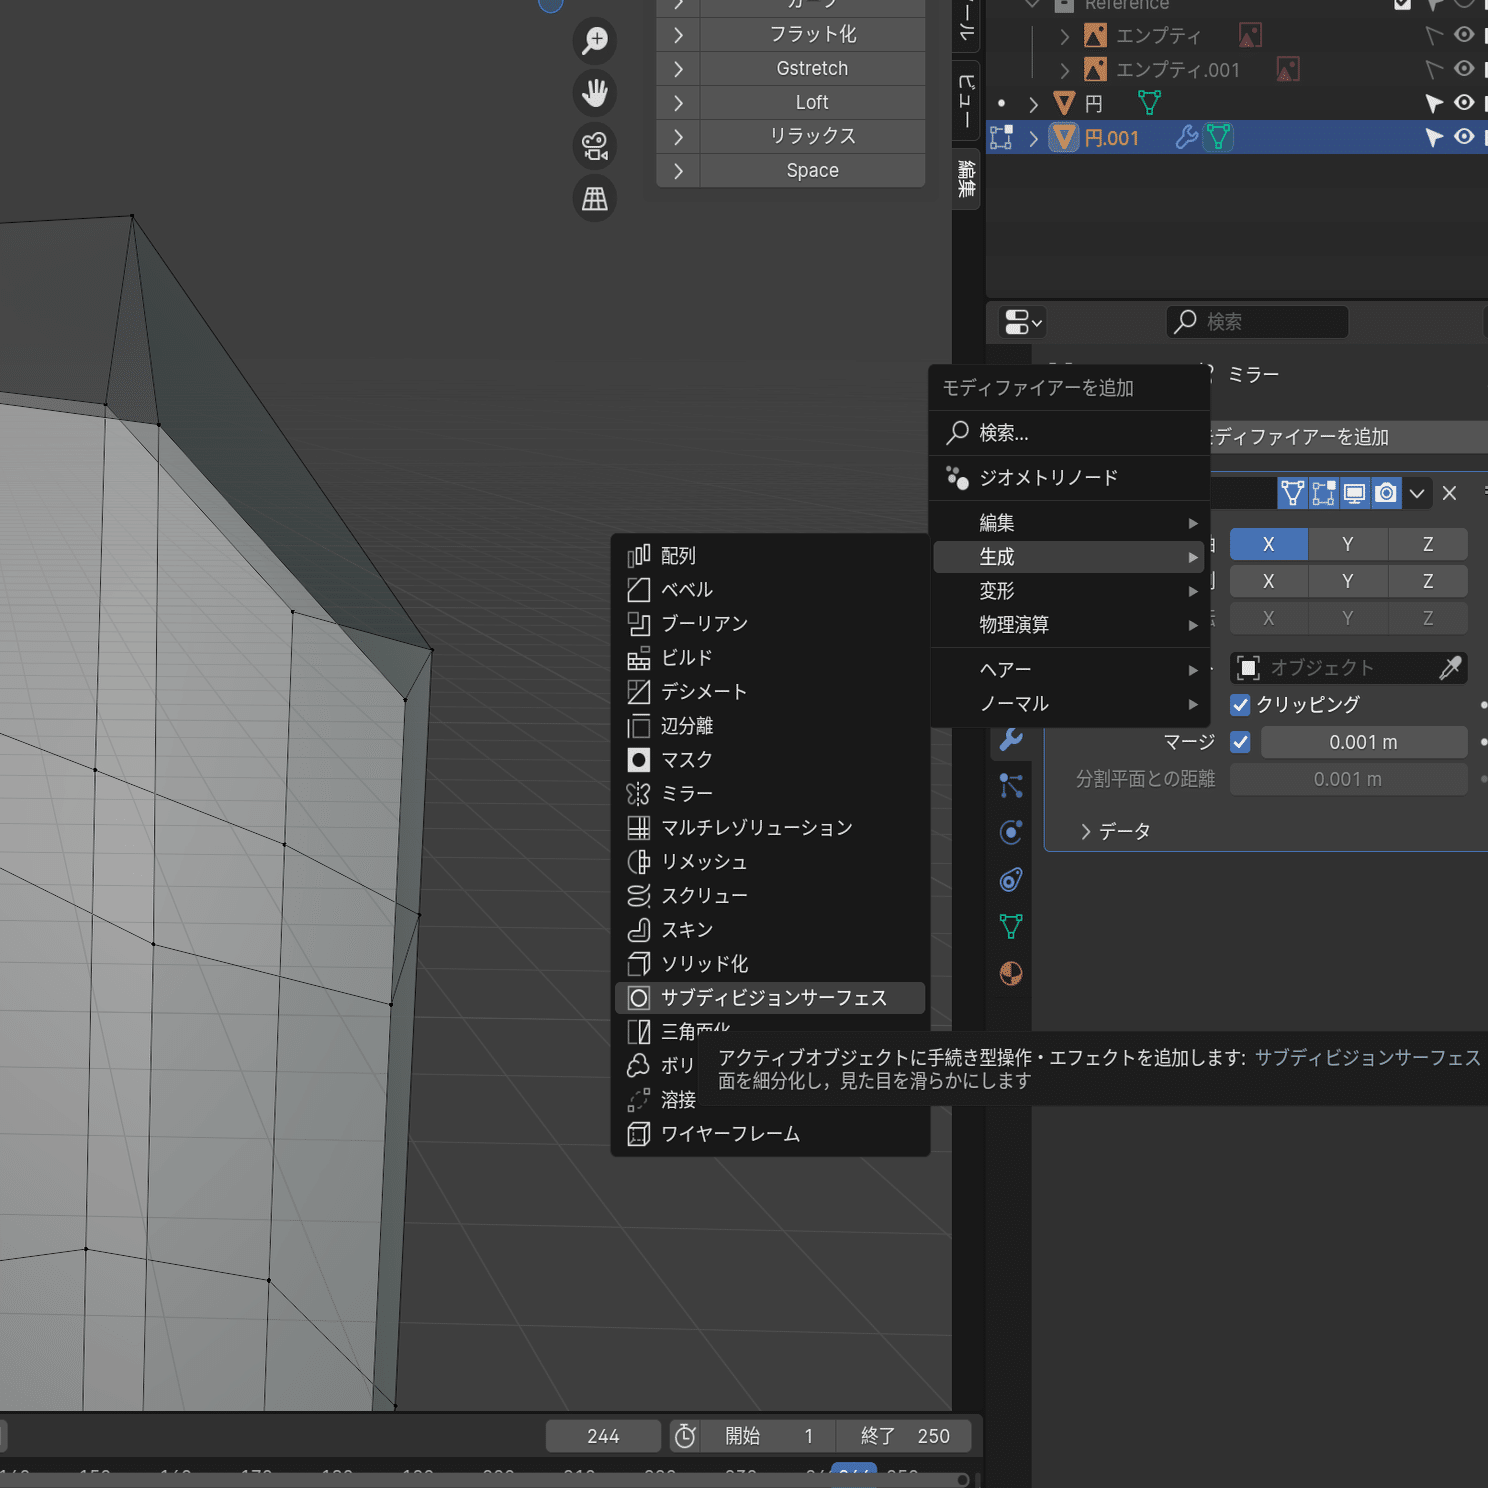Screen dimensions: 1488x1488
Task: Toggle modifier render camera icon
Action: pos(1386,493)
